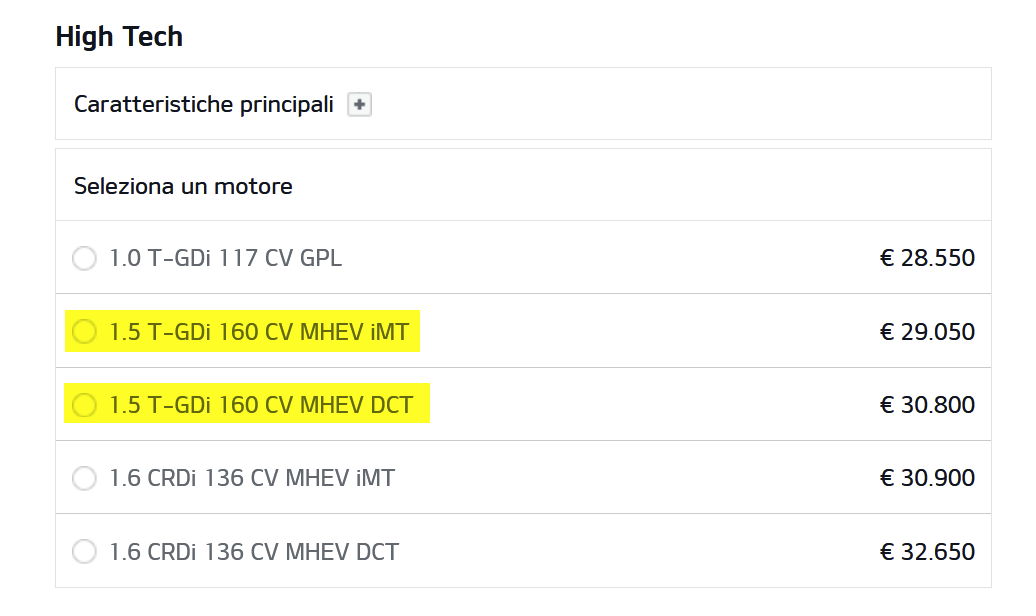Click the 1.6 CRDi 136 CV MHEV DCT label
Viewport: 1036px width, 616px height.
point(254,551)
